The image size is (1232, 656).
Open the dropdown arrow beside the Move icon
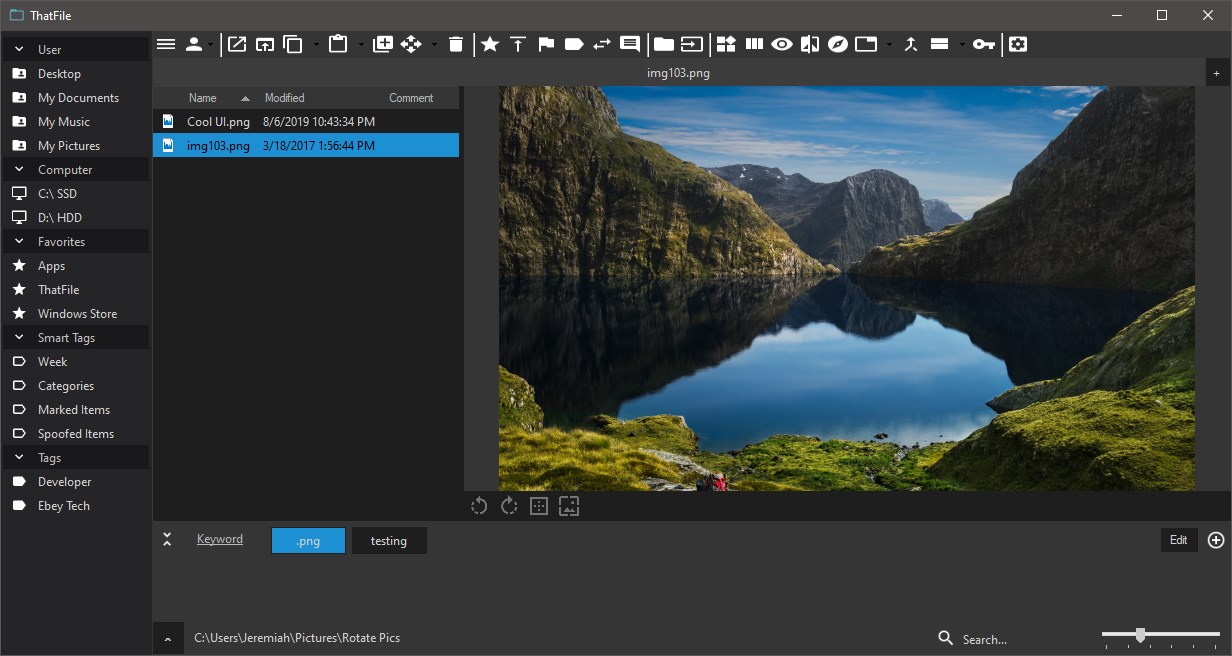pos(434,44)
